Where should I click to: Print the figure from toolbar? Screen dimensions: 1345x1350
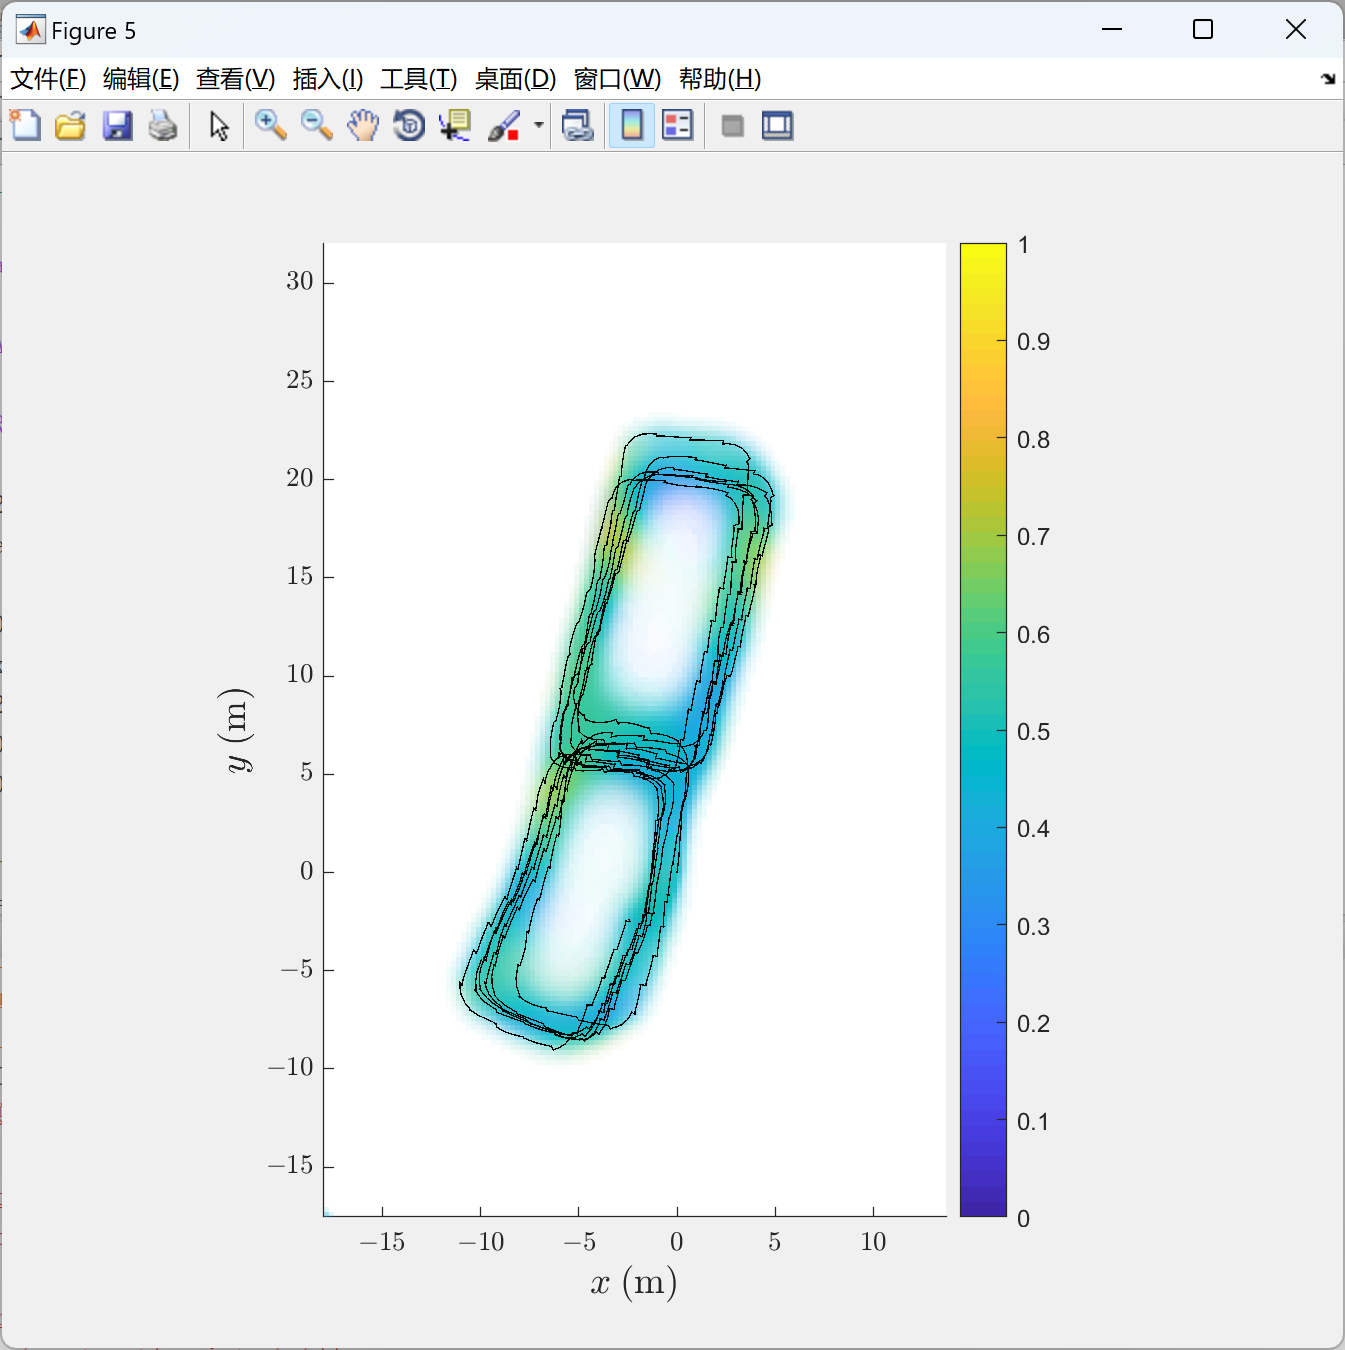pyautogui.click(x=163, y=126)
